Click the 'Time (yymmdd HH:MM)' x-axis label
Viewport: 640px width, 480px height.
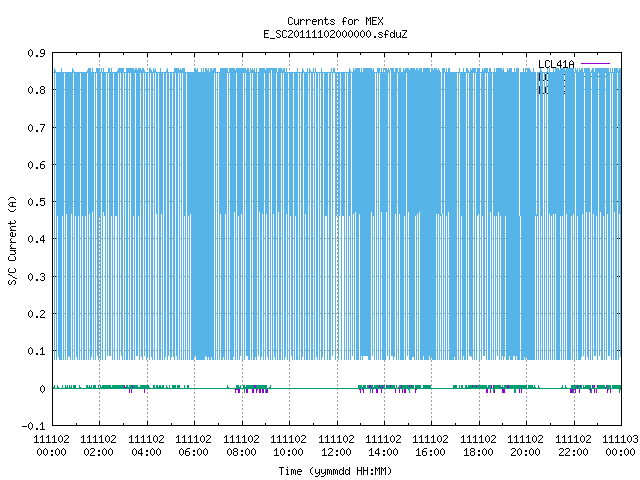(x=335, y=471)
